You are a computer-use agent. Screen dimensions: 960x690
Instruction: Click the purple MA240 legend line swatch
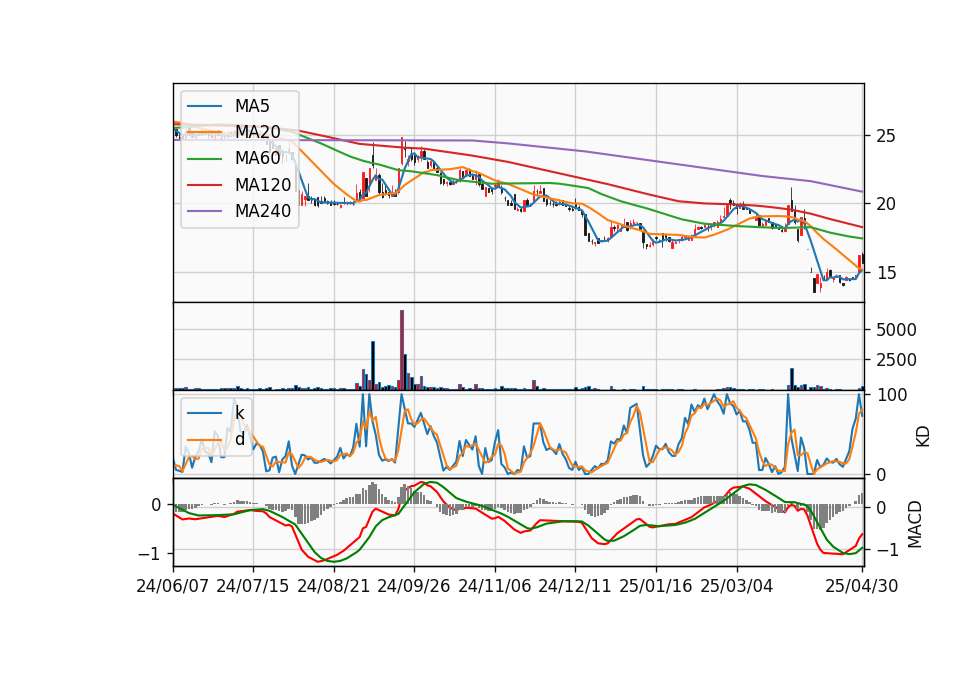[x=204, y=211]
